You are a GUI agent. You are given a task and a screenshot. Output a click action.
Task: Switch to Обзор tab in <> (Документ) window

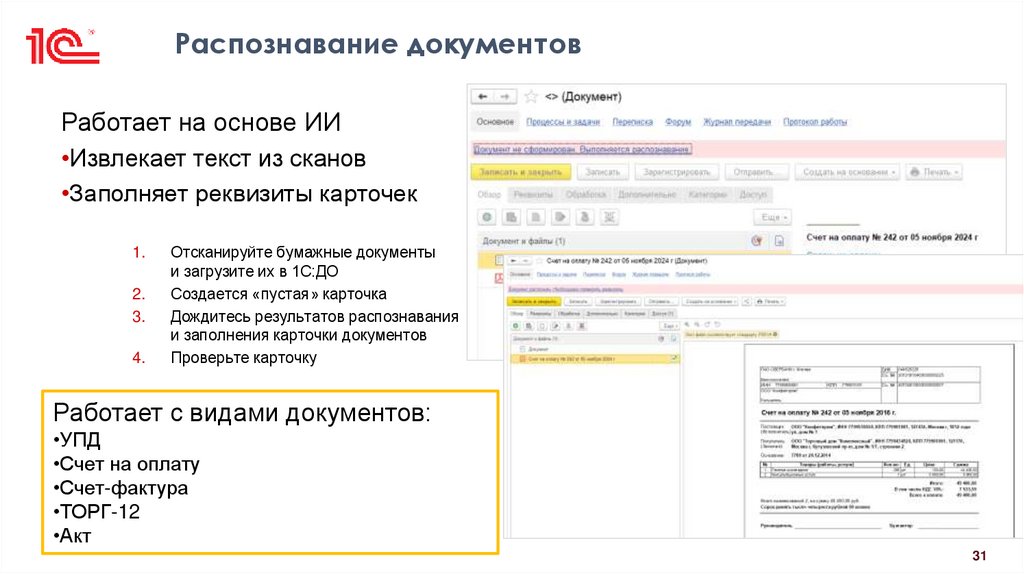(488, 195)
